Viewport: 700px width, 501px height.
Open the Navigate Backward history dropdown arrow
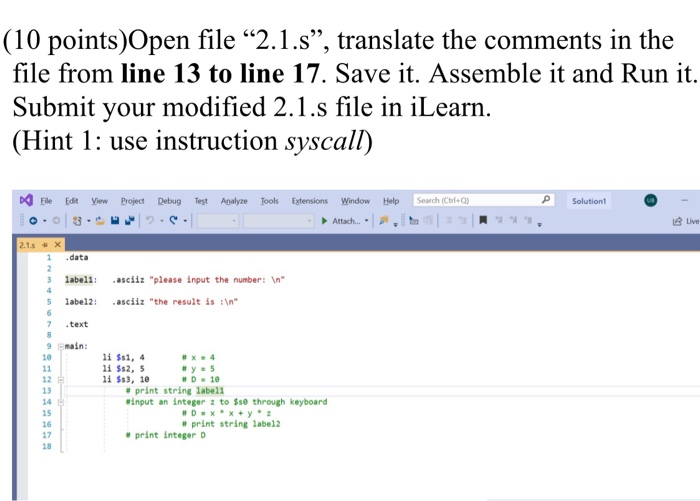coord(45,221)
